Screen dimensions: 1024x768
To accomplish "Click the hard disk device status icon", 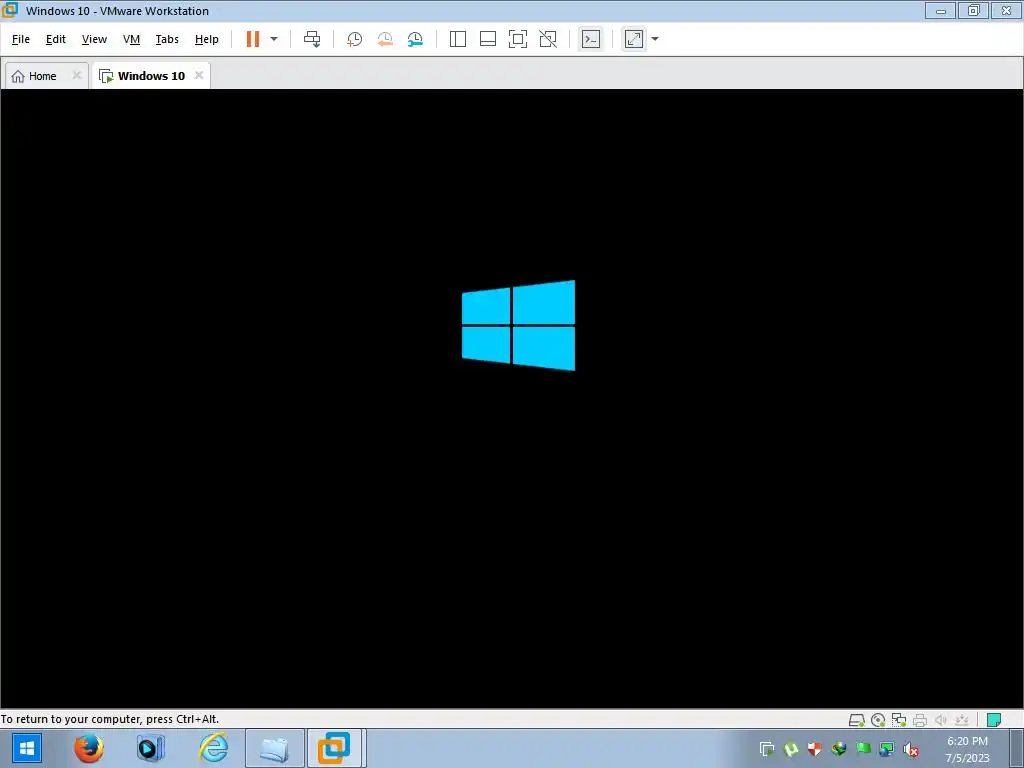I will point(857,720).
